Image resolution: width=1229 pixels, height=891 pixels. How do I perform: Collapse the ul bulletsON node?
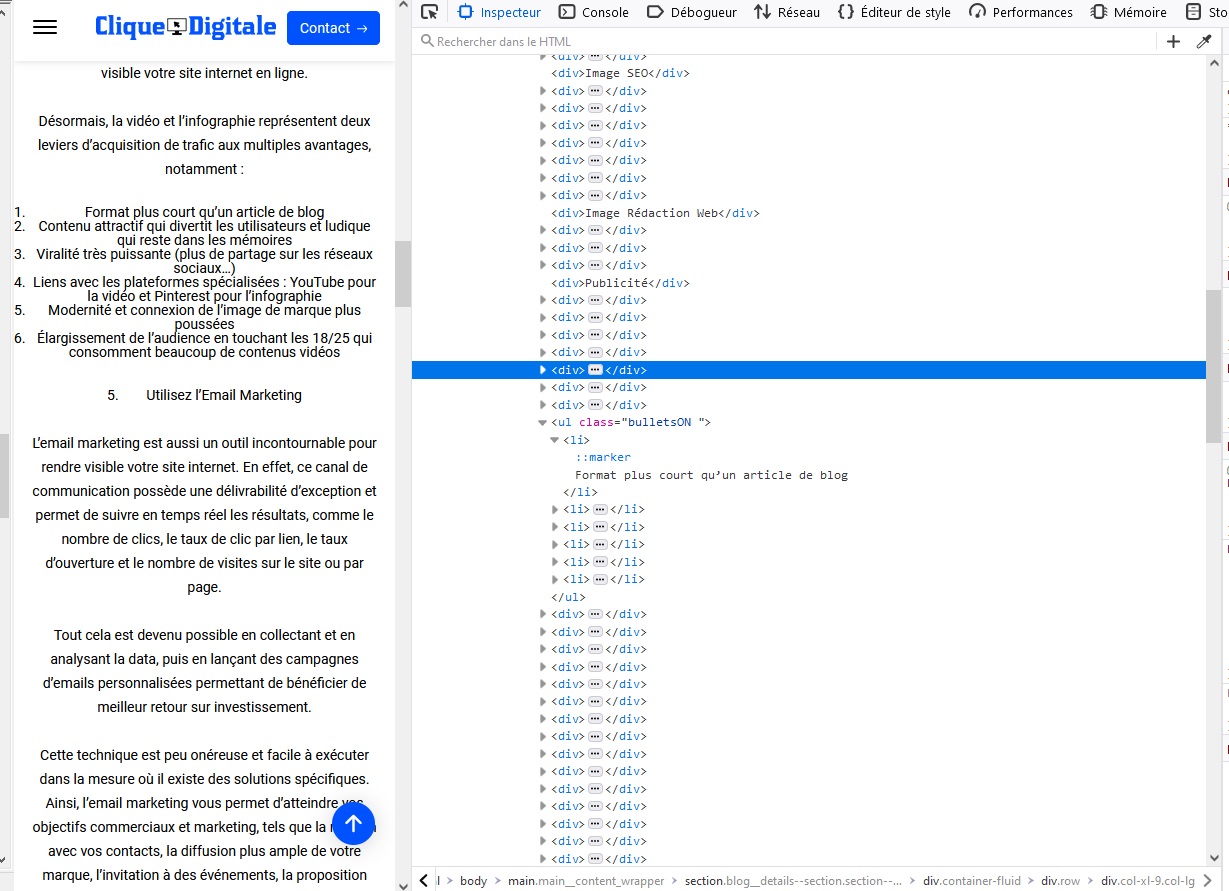(x=541, y=422)
